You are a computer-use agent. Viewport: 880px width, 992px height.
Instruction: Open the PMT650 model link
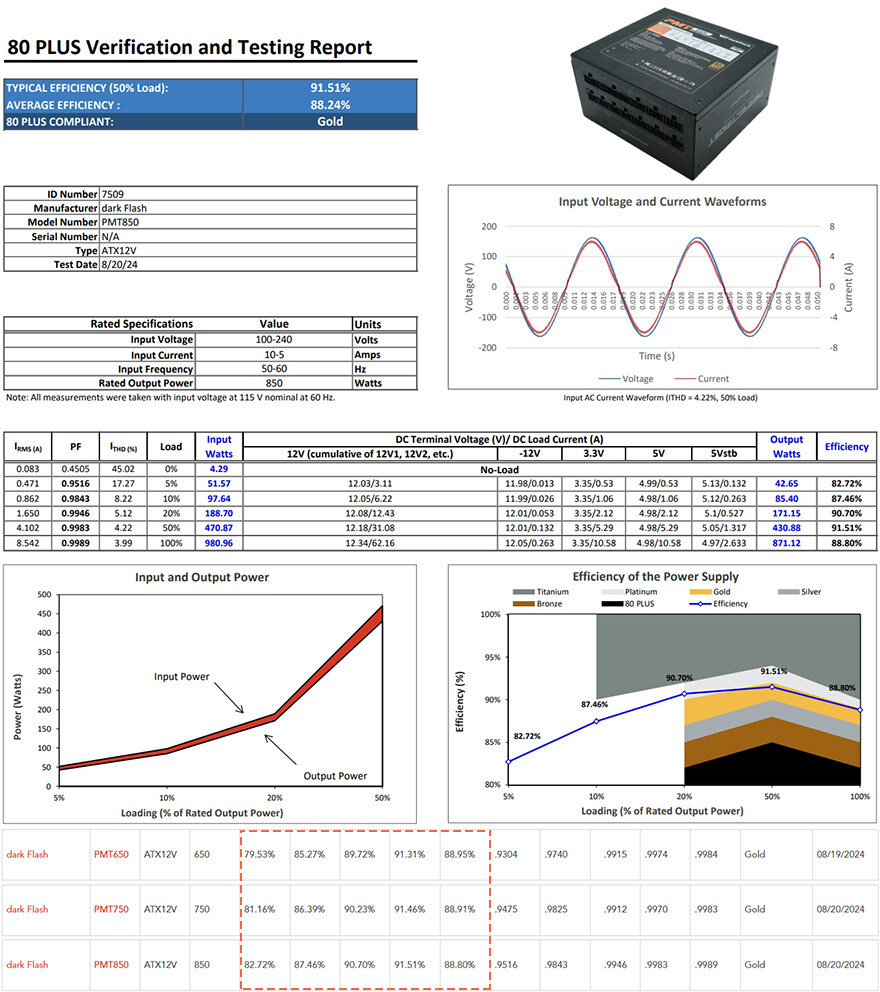click(x=111, y=855)
